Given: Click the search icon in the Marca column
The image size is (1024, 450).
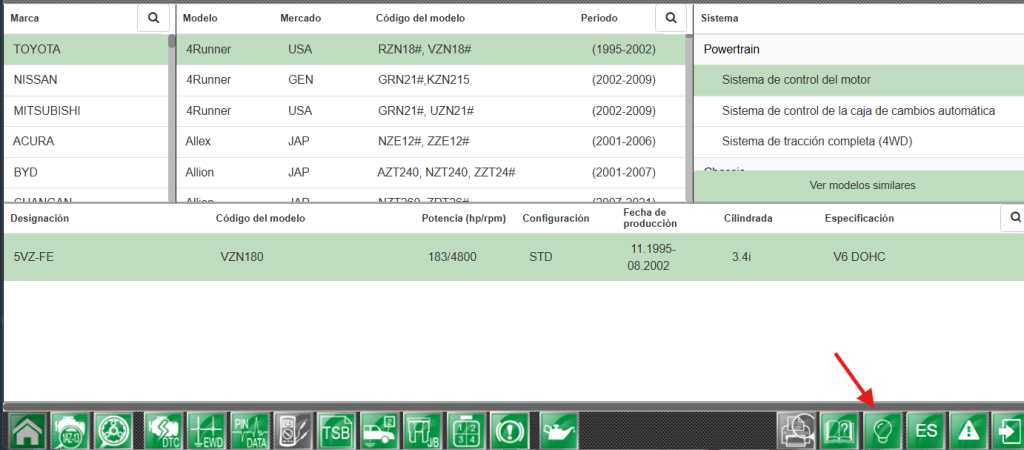Looking at the screenshot, I should click(x=153, y=18).
